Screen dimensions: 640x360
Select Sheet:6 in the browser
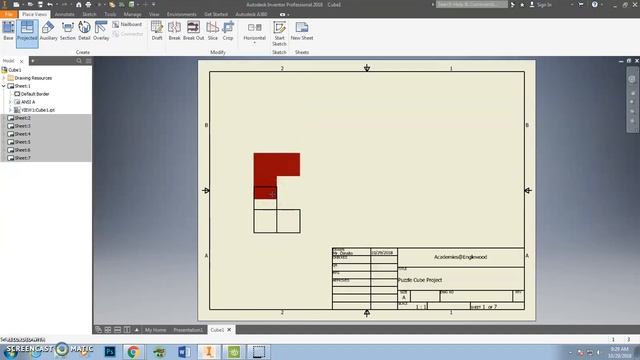pyautogui.click(x=22, y=150)
